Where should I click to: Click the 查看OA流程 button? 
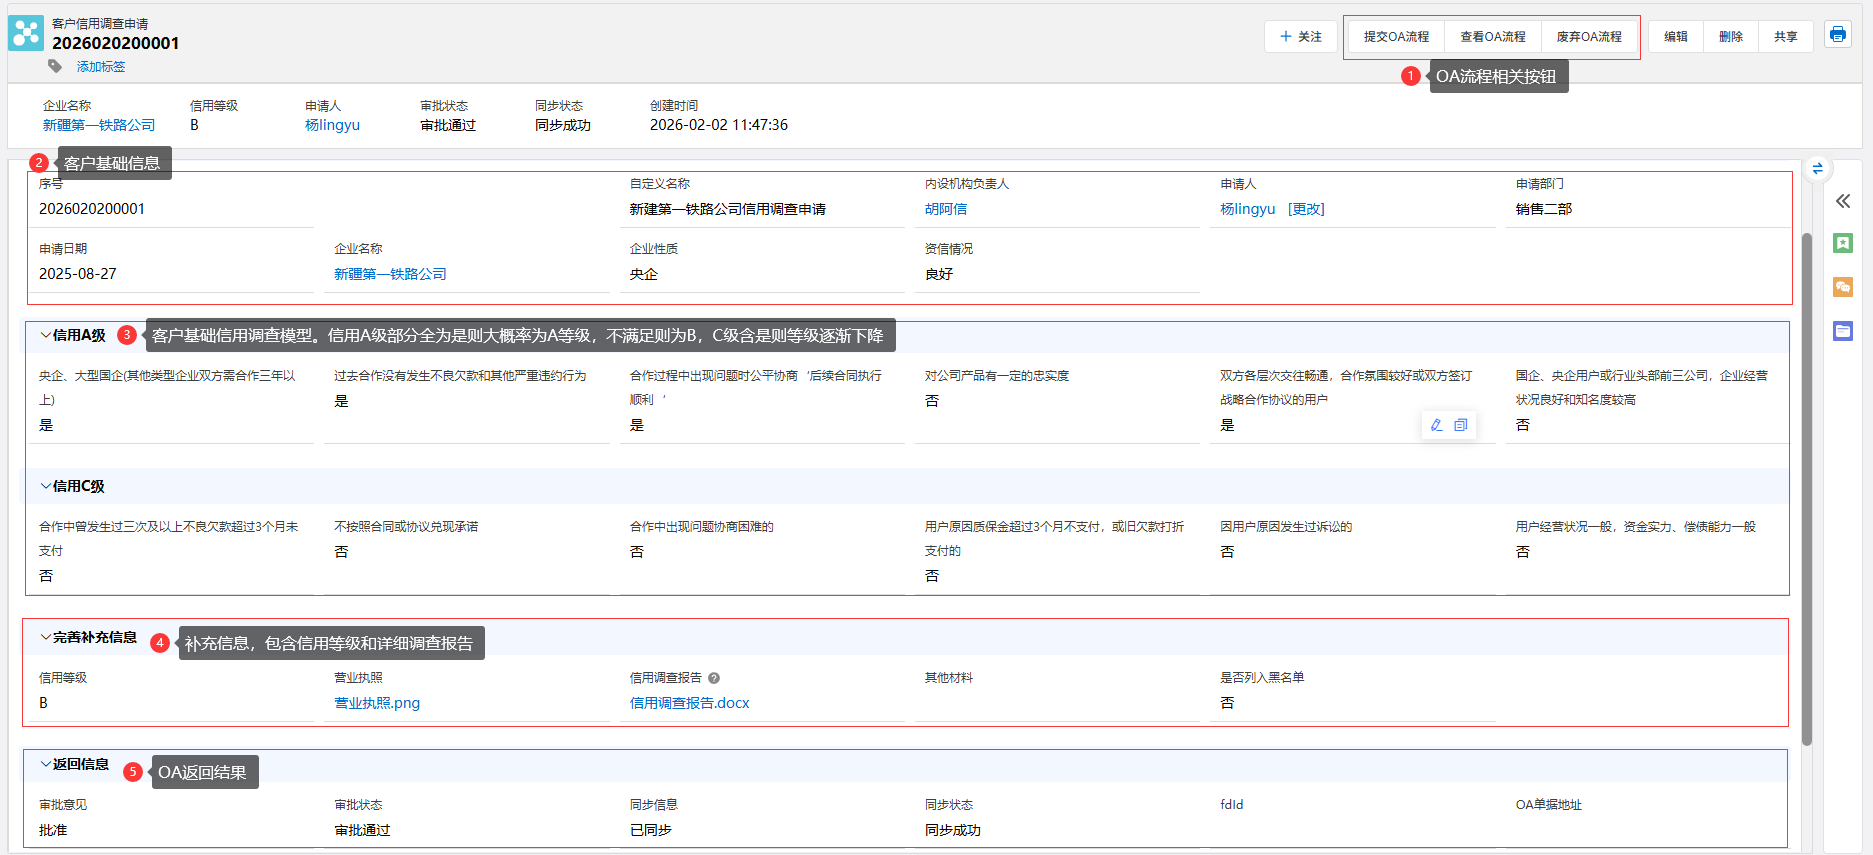coord(1492,37)
